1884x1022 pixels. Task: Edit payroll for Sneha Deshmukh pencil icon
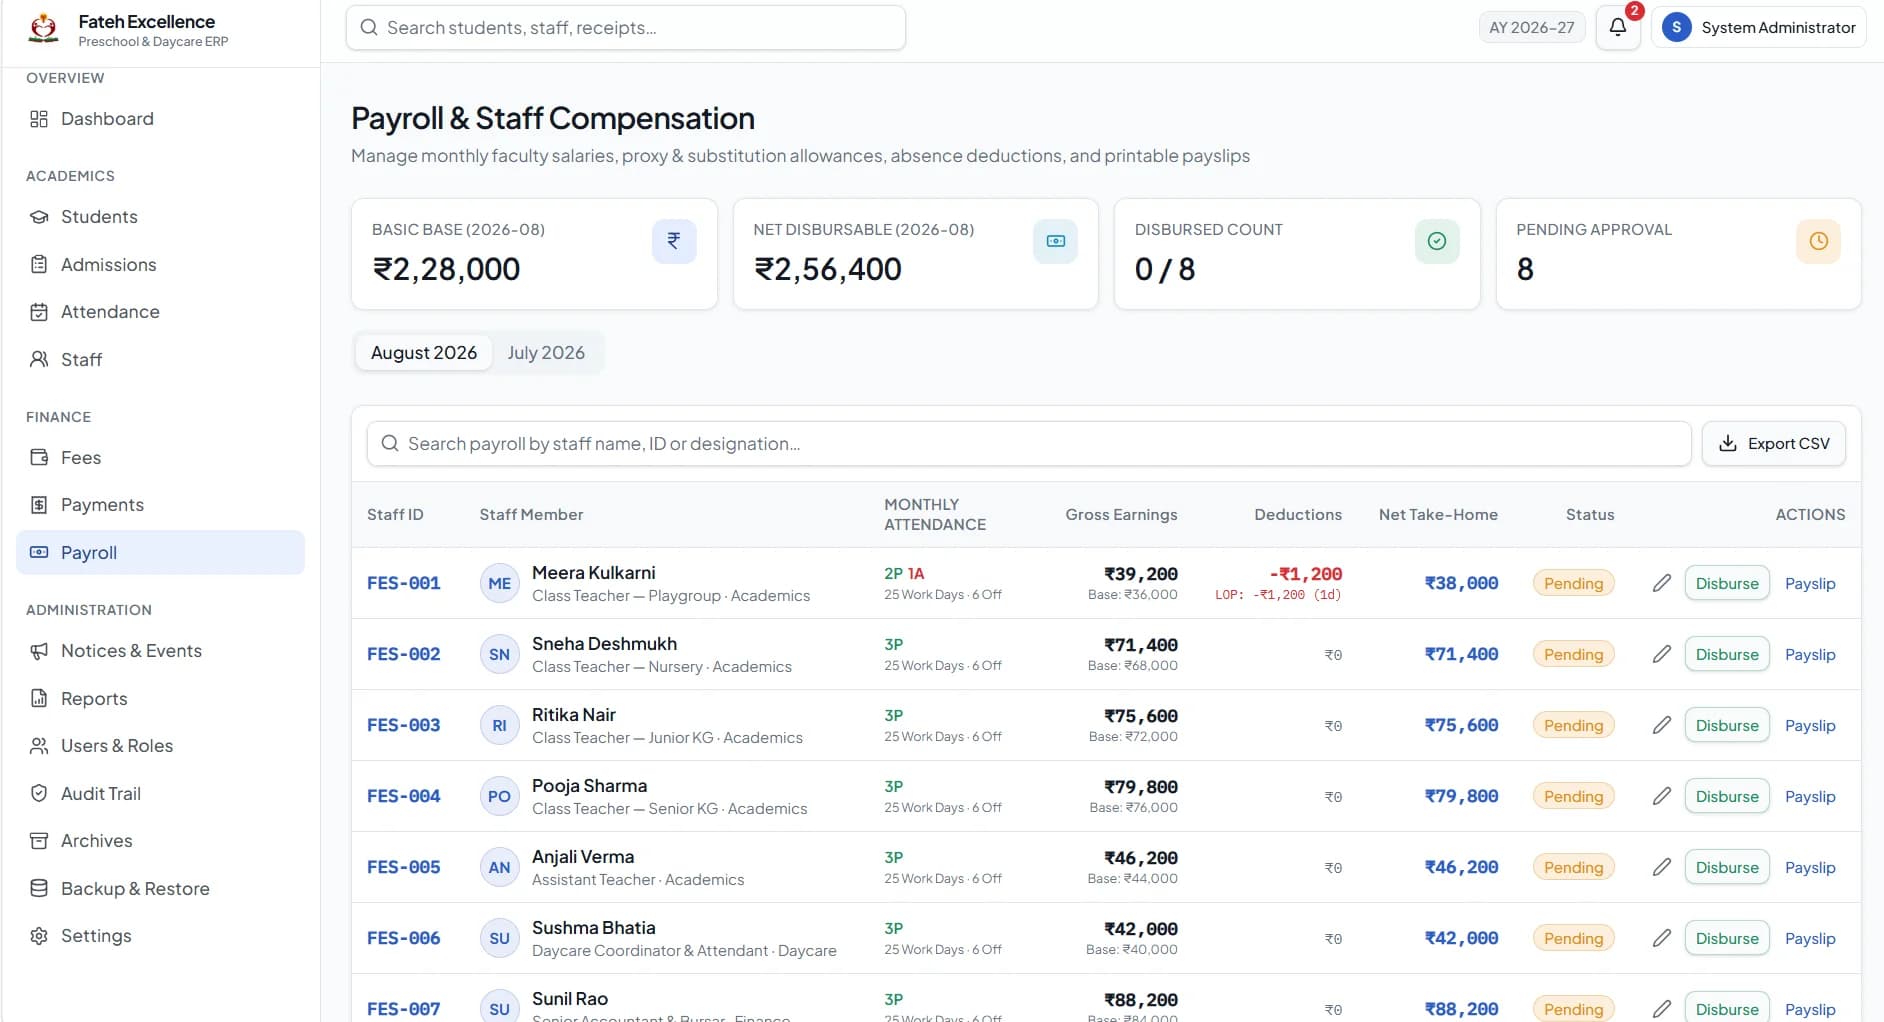1661,654
